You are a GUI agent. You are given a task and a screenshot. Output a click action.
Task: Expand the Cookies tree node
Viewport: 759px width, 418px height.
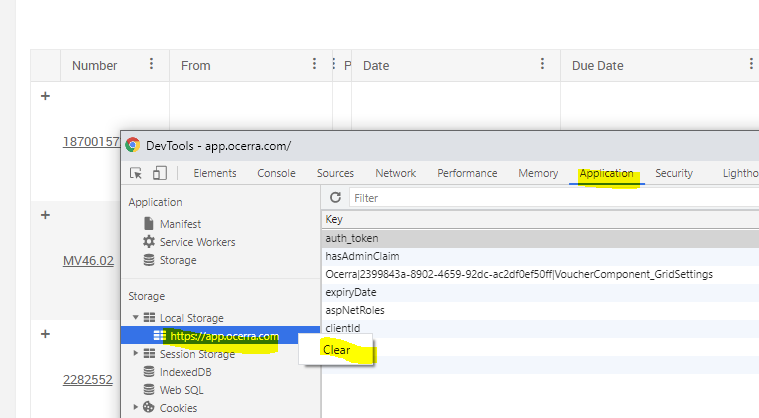[136, 407]
